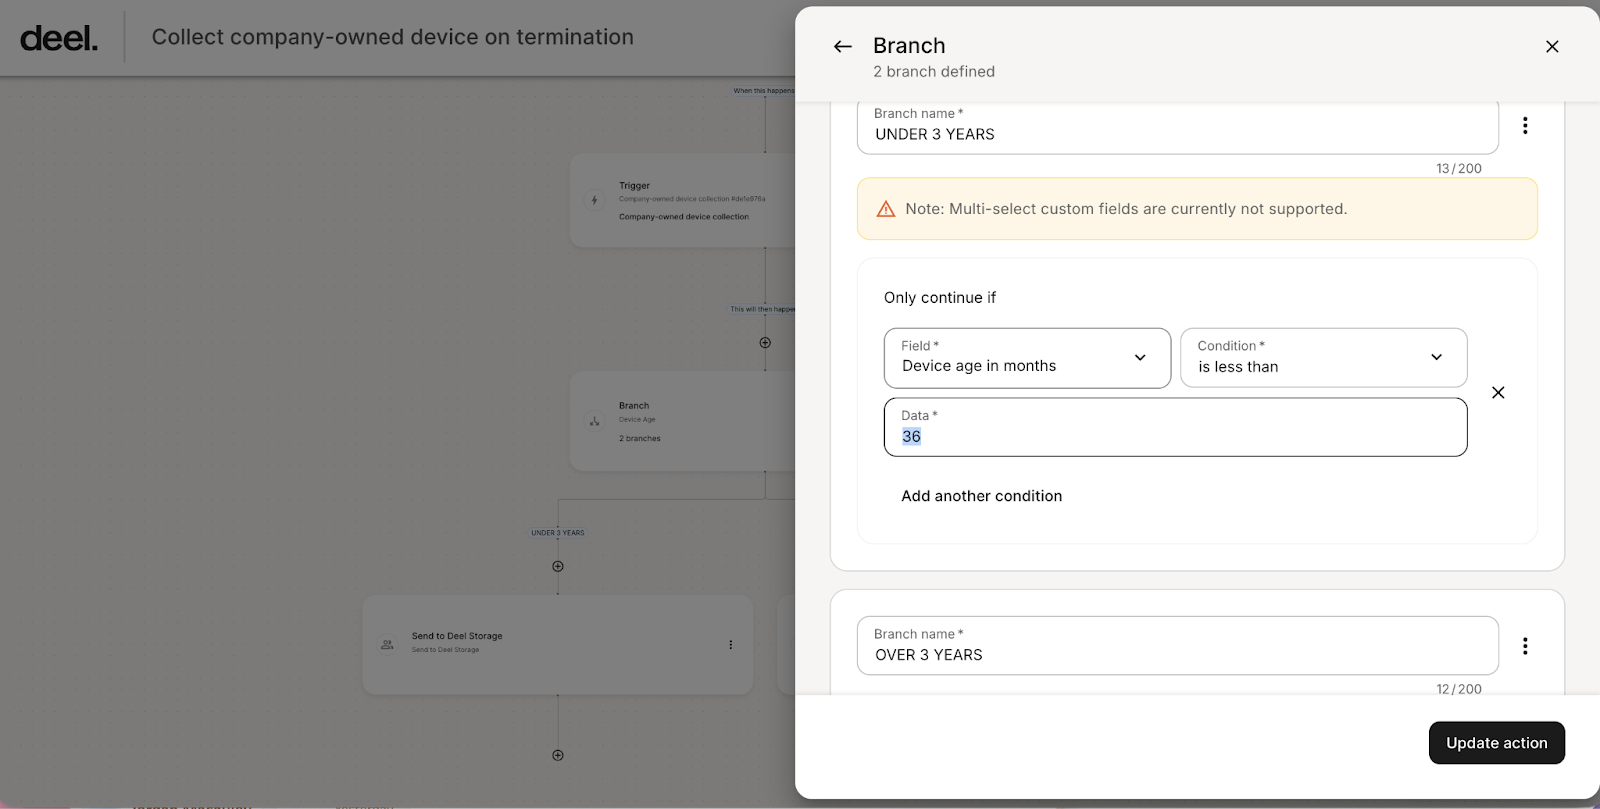Add a step below Send to Deel Storage
The width and height of the screenshot is (1600, 809).
click(558, 755)
